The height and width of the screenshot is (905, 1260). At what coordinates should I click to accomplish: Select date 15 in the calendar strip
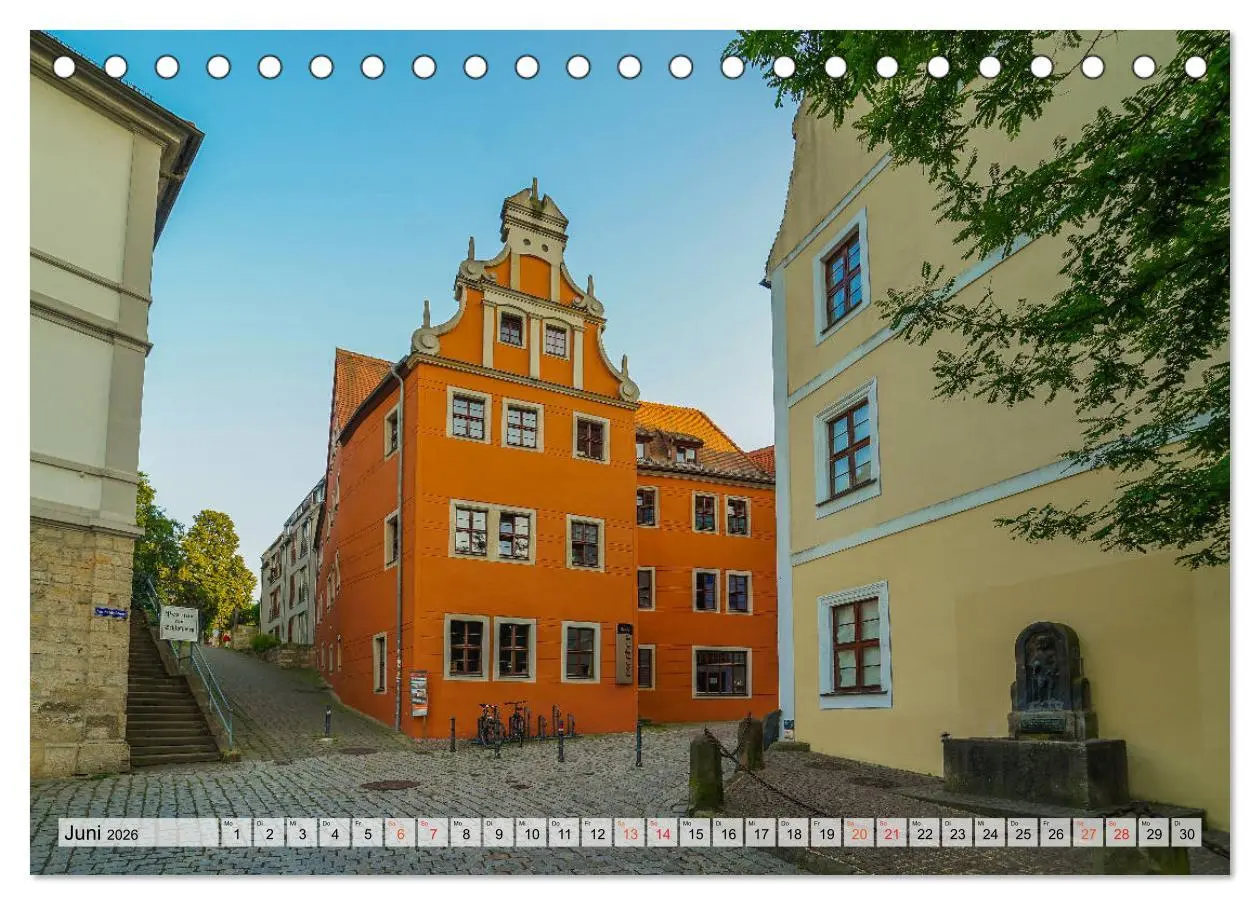(695, 833)
